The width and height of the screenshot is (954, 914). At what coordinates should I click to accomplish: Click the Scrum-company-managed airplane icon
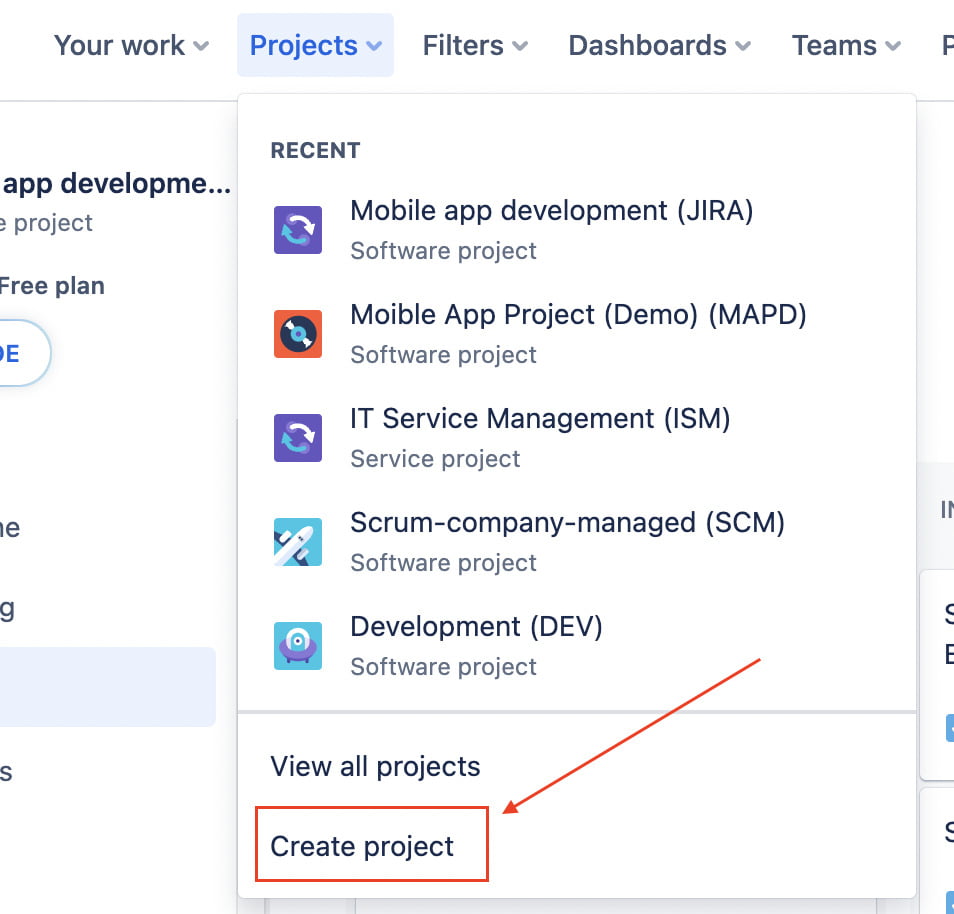[x=298, y=542]
